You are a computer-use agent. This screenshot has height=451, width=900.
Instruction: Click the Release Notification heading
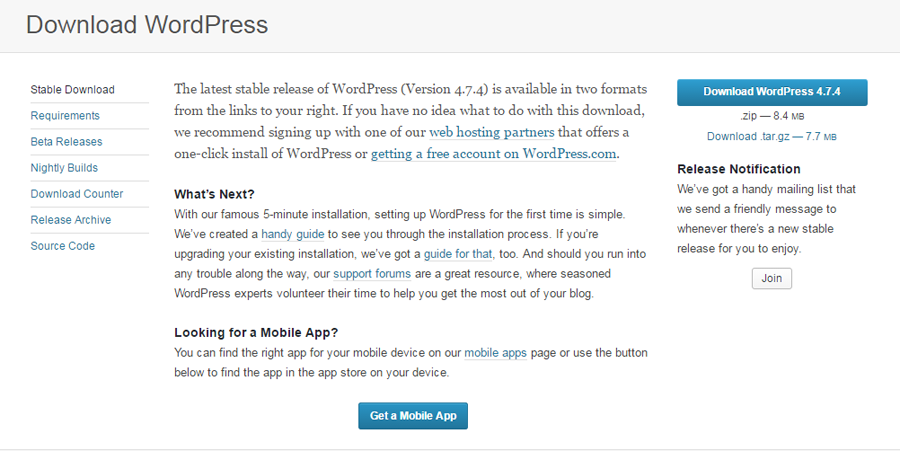click(x=739, y=169)
